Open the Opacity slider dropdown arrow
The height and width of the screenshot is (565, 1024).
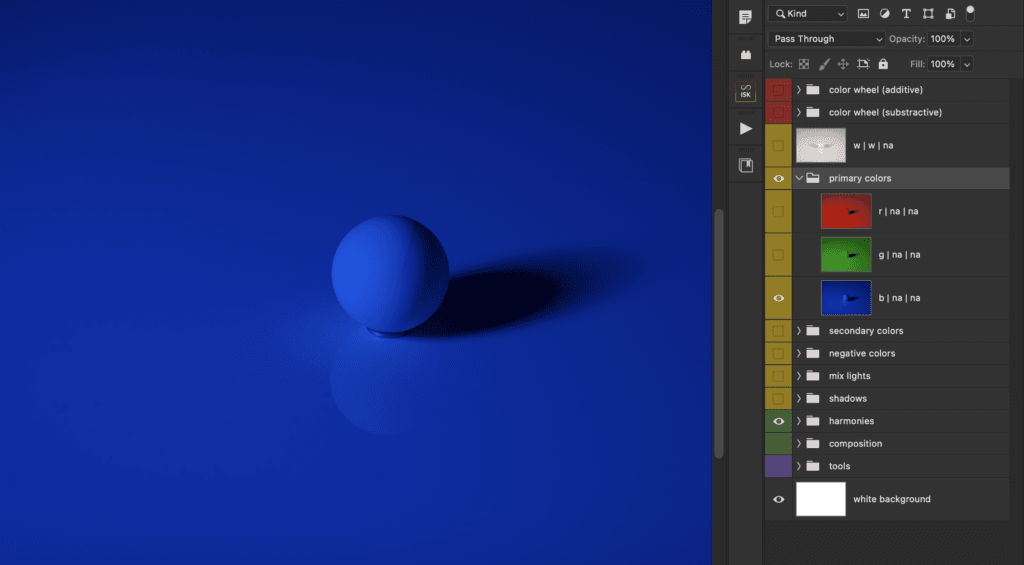point(967,39)
